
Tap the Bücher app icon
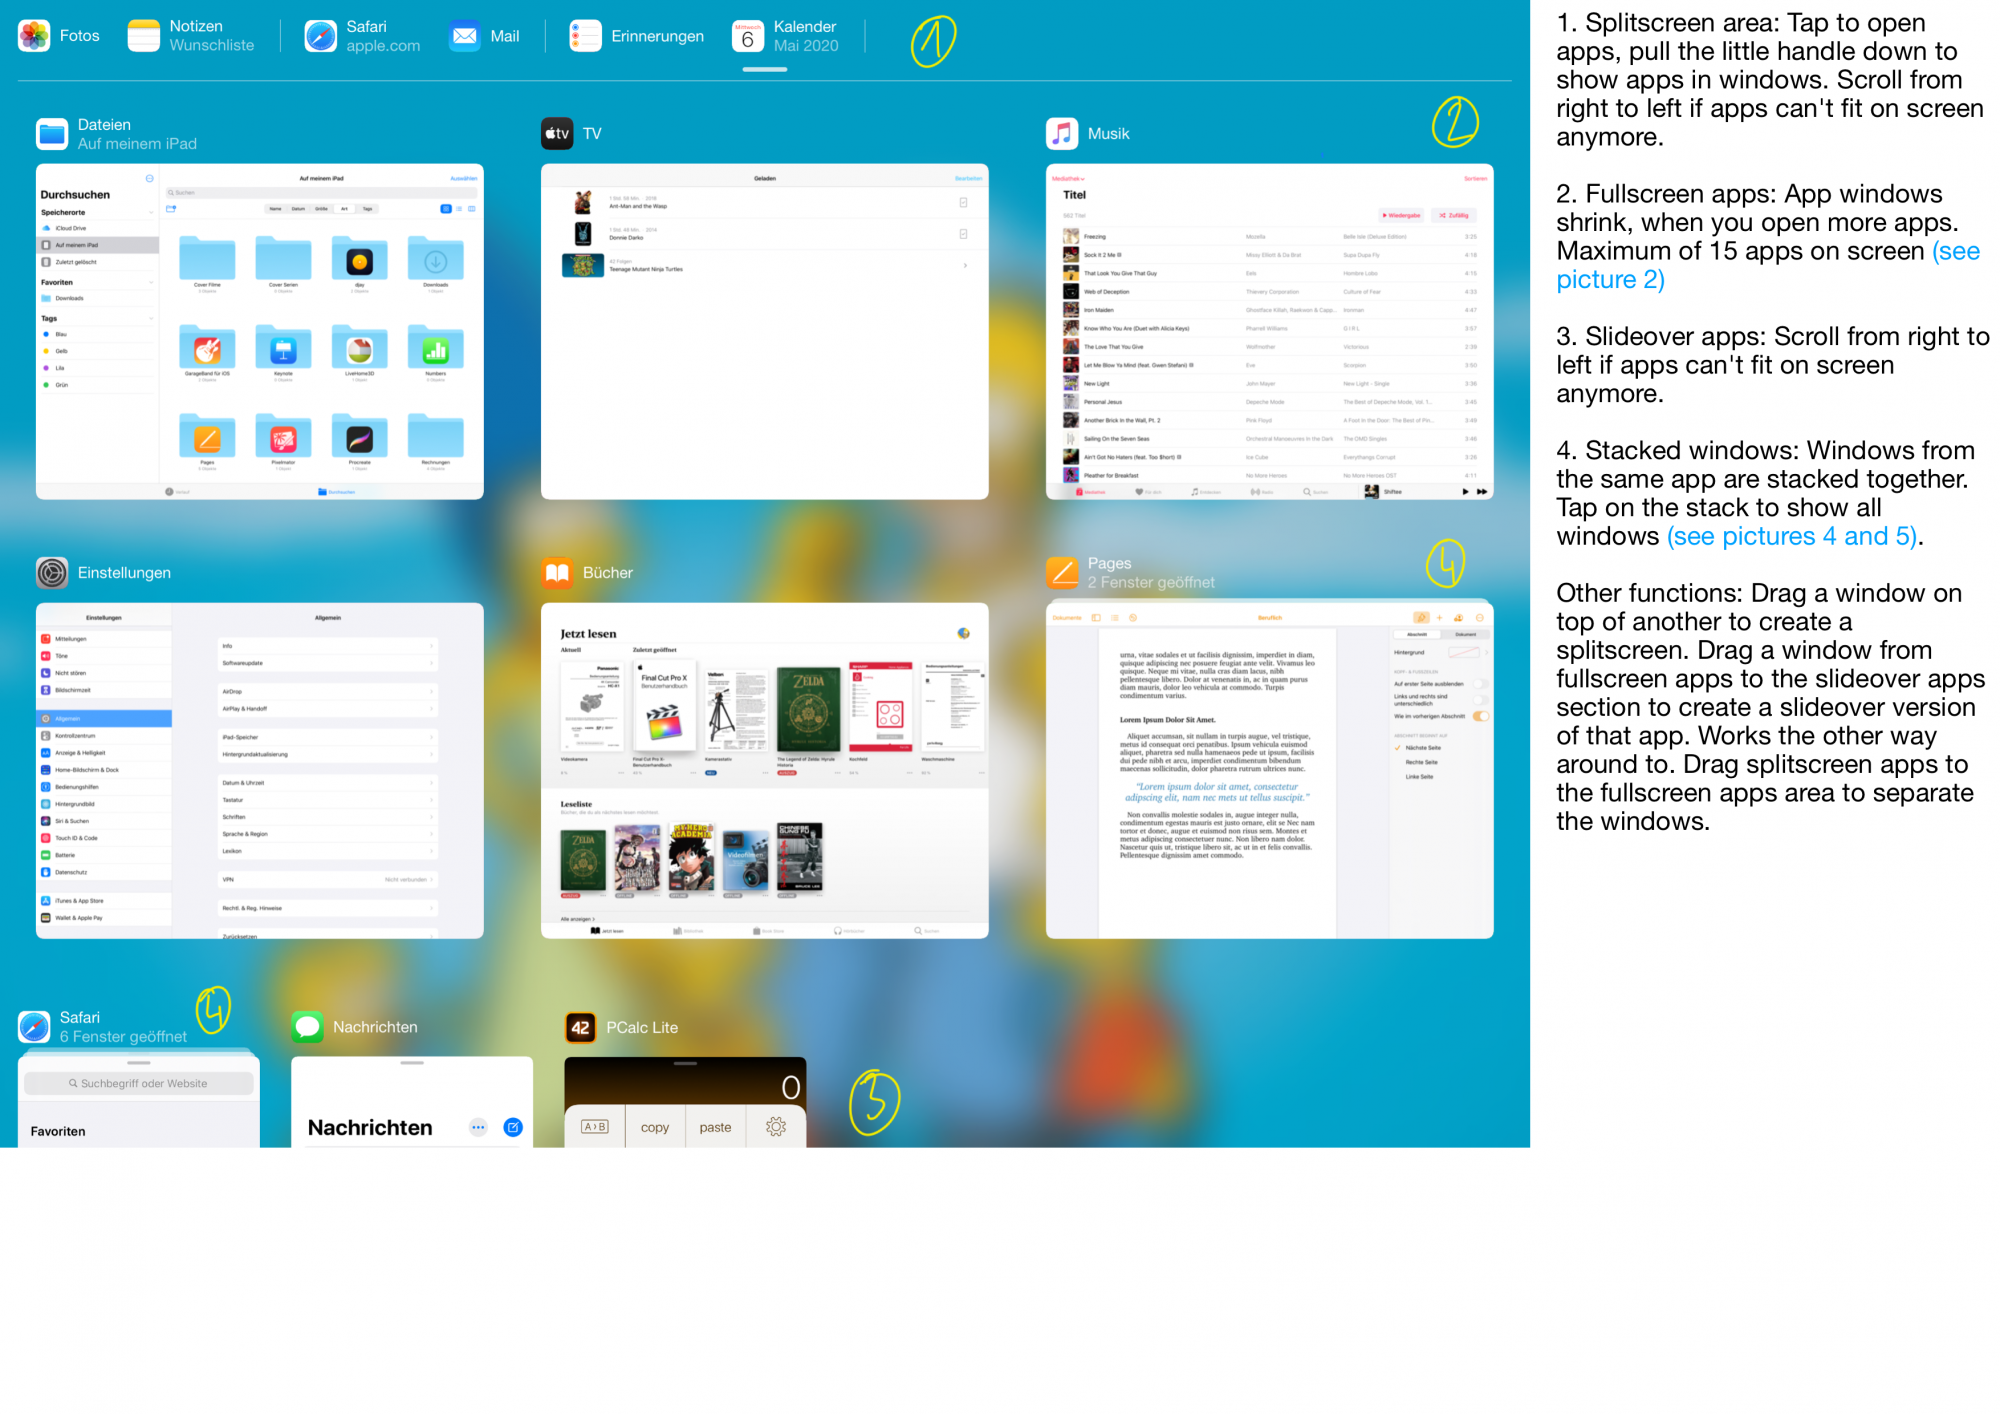[x=557, y=572]
